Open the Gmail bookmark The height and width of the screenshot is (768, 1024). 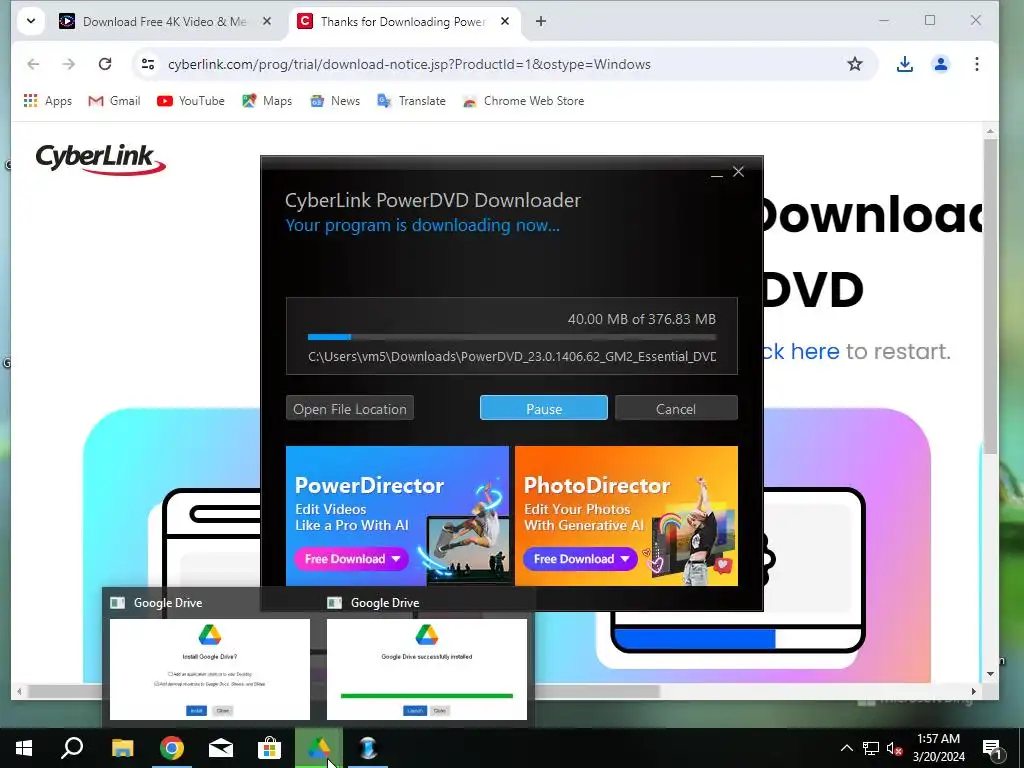[x=114, y=101]
